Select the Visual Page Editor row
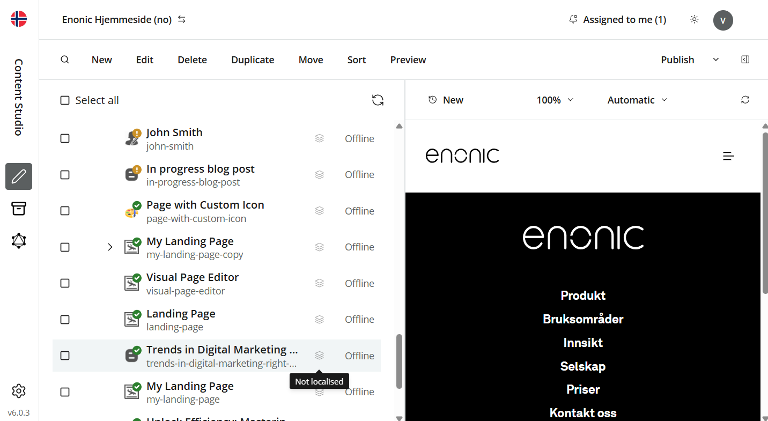768x421 pixels. (x=216, y=283)
